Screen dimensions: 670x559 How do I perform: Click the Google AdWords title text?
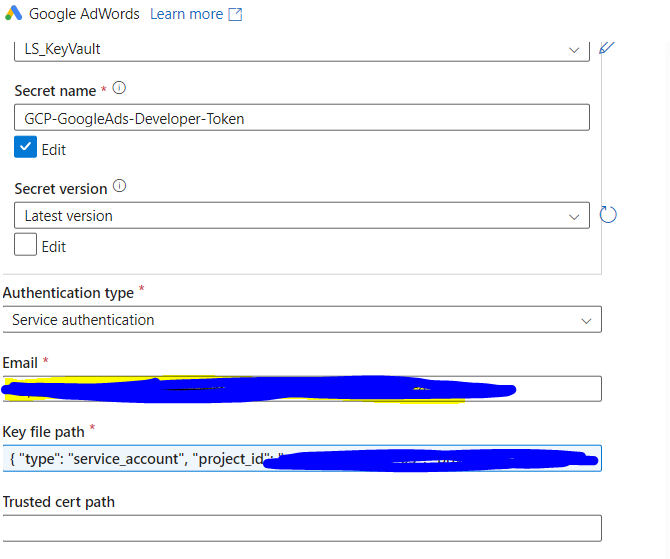point(84,14)
